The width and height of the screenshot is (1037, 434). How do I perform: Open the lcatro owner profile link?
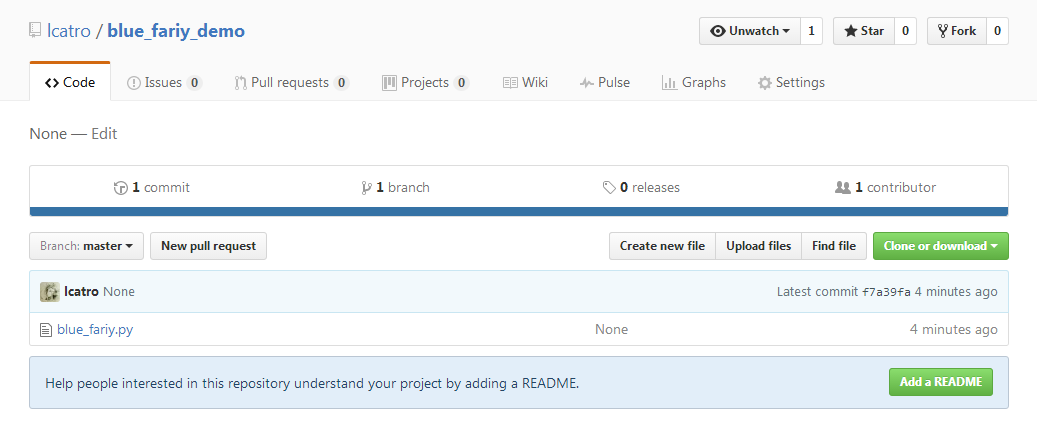coord(69,30)
